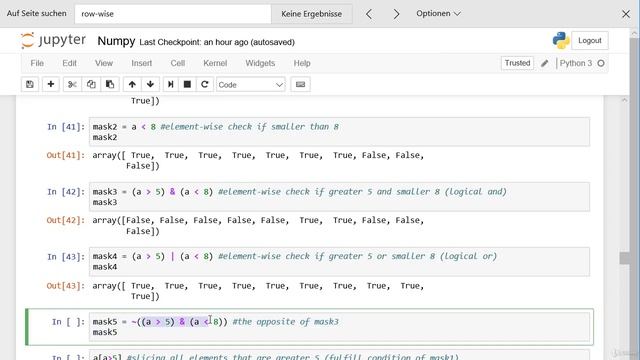
Task: Open the command palette keyboard icon
Action: tap(300, 84)
